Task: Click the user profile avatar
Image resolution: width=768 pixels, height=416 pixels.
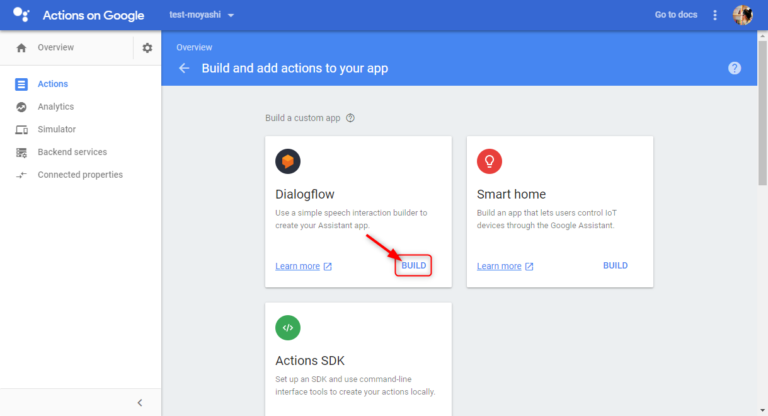Action: (742, 15)
